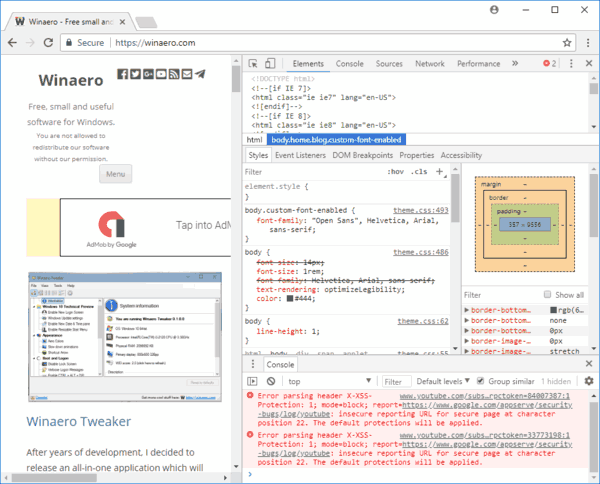Toggle the .cls class editor
Viewport: 600px width, 484px height.
coord(419,171)
